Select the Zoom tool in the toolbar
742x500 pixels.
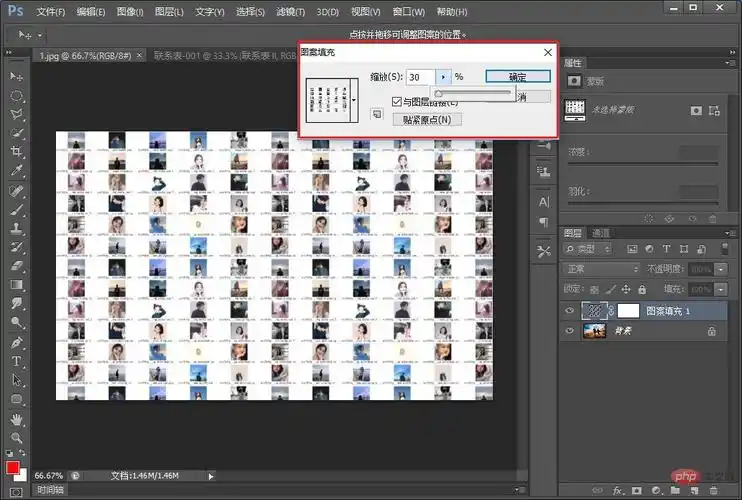(x=17, y=437)
